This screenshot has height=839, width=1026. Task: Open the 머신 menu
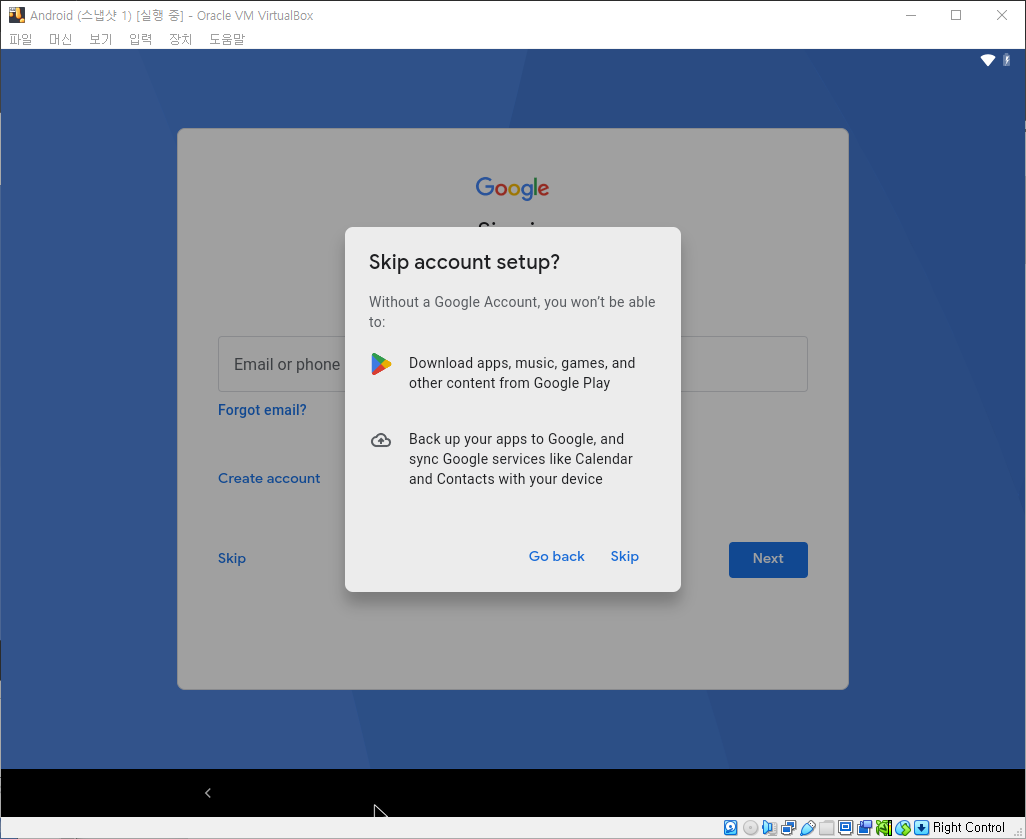click(60, 39)
